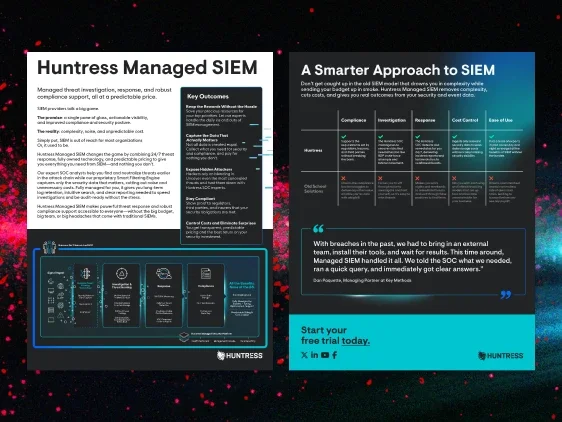
Task: Click the X (Twitter) social icon
Action: point(304,355)
